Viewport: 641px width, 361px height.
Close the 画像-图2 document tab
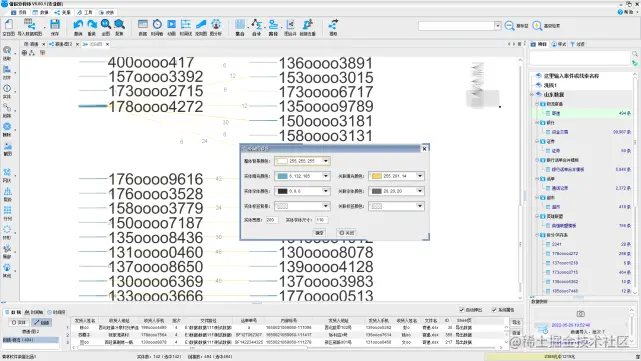coord(77,44)
